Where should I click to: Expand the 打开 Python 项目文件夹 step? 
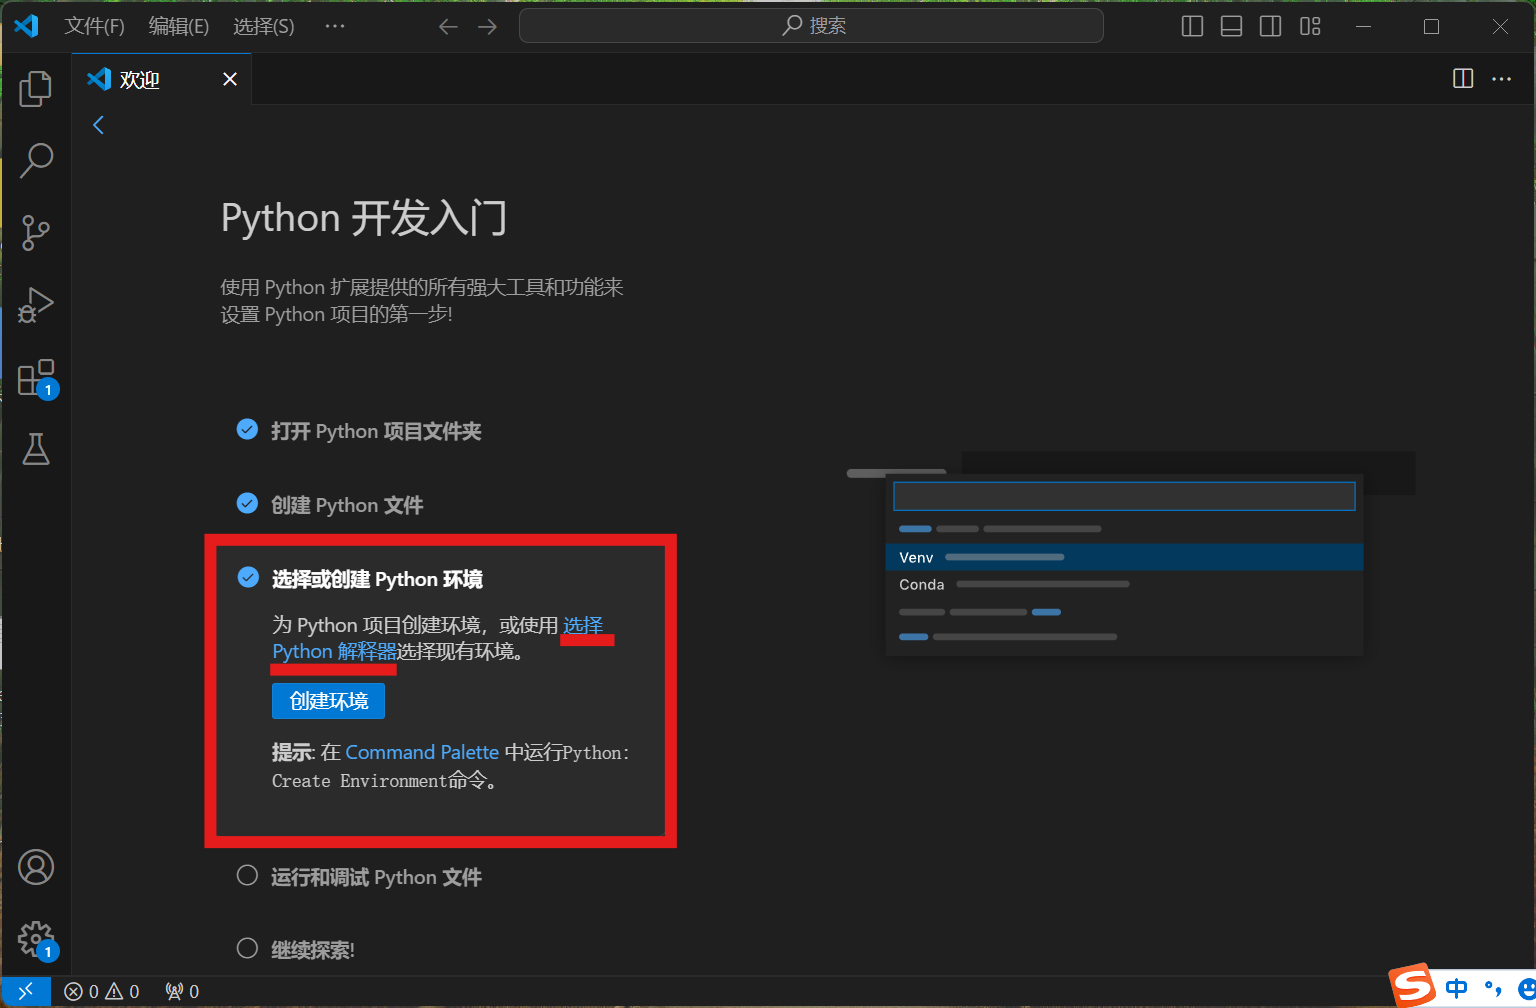coord(376,431)
